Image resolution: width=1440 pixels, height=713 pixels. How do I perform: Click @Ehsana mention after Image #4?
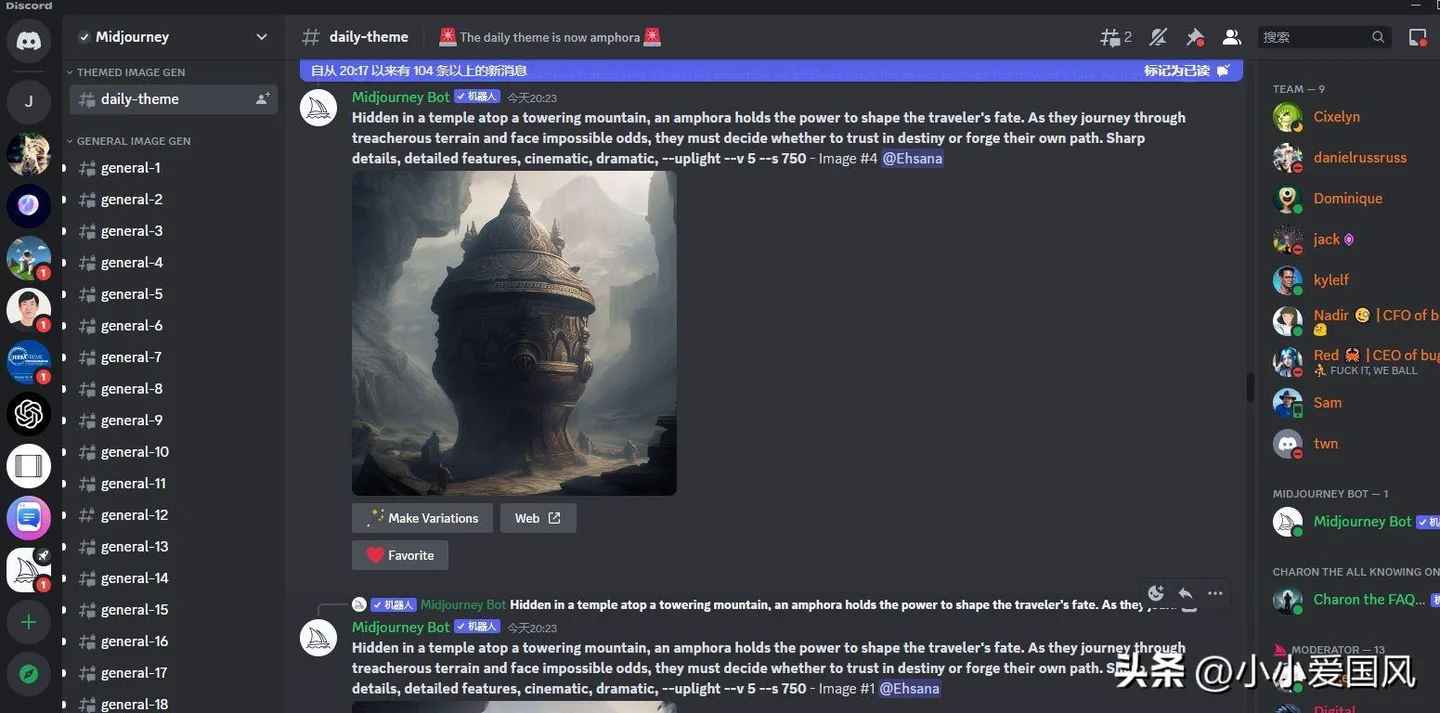pos(912,158)
